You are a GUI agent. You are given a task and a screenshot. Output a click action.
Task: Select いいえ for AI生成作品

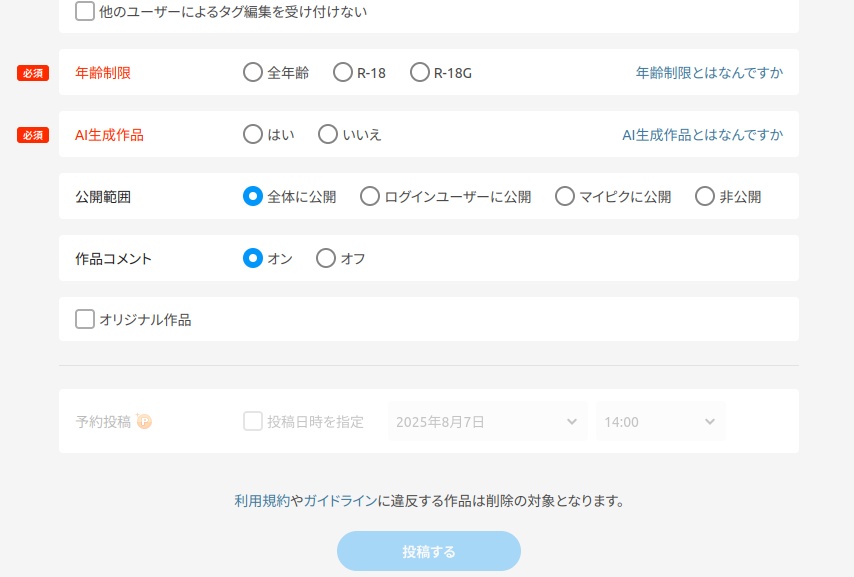(328, 135)
